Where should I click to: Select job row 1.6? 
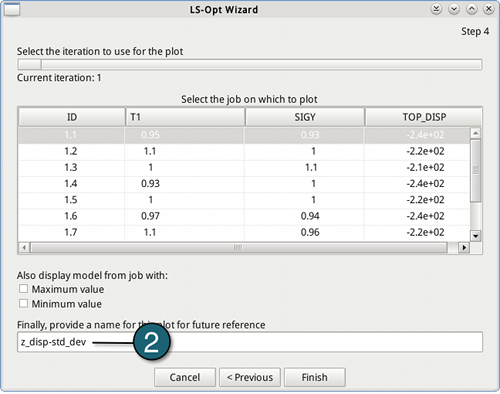244,216
